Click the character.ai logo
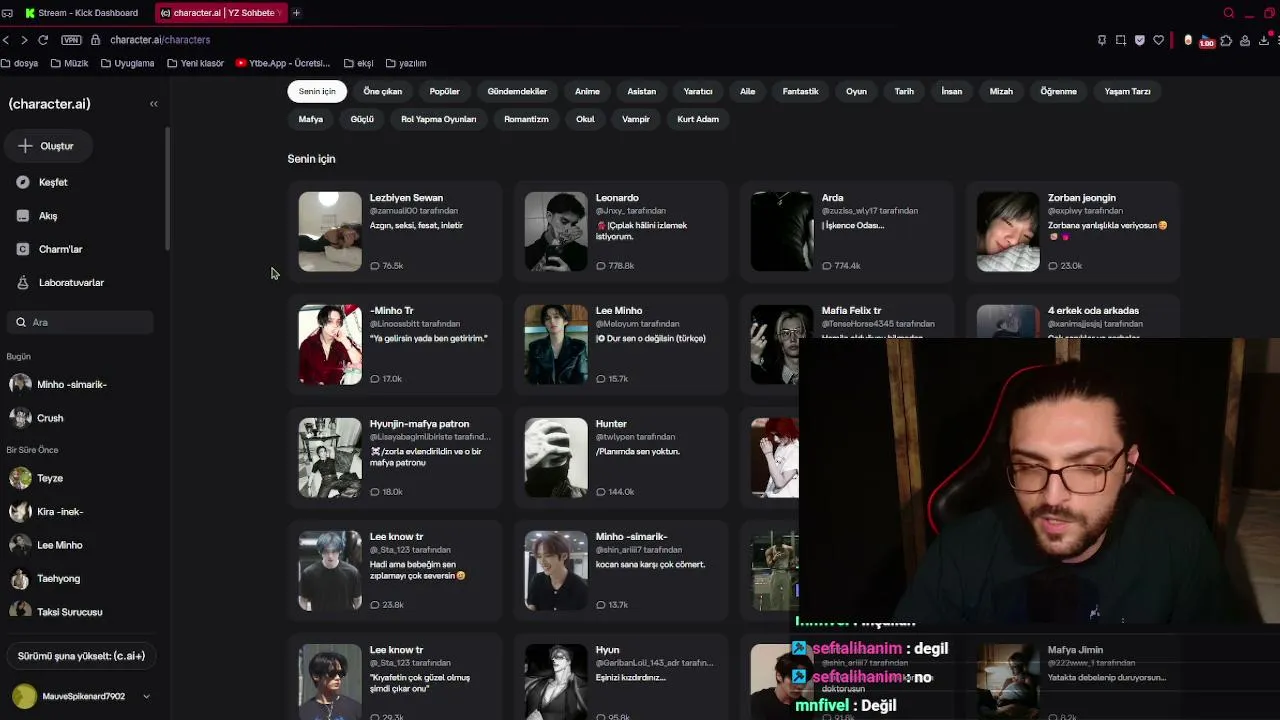This screenshot has width=1280, height=720. pos(49,104)
